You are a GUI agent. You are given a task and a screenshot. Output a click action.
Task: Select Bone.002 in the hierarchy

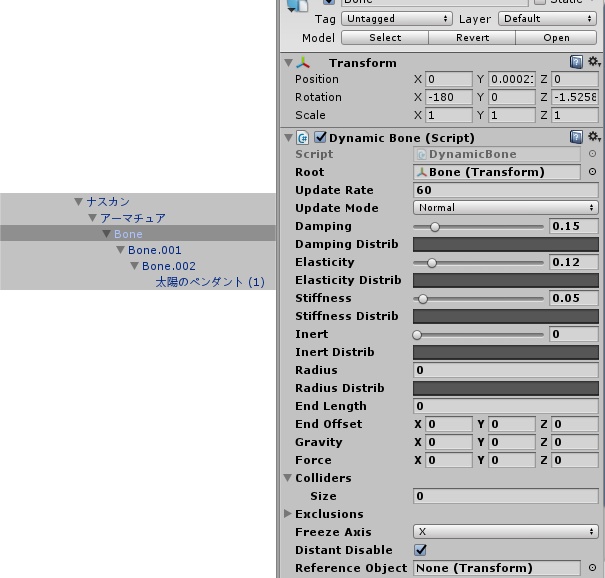point(169,266)
